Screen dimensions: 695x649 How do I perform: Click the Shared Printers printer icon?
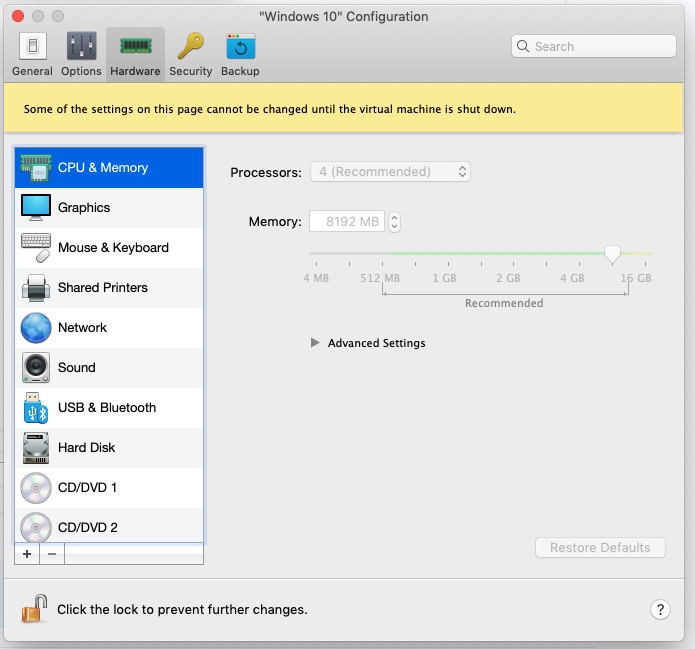click(x=36, y=288)
